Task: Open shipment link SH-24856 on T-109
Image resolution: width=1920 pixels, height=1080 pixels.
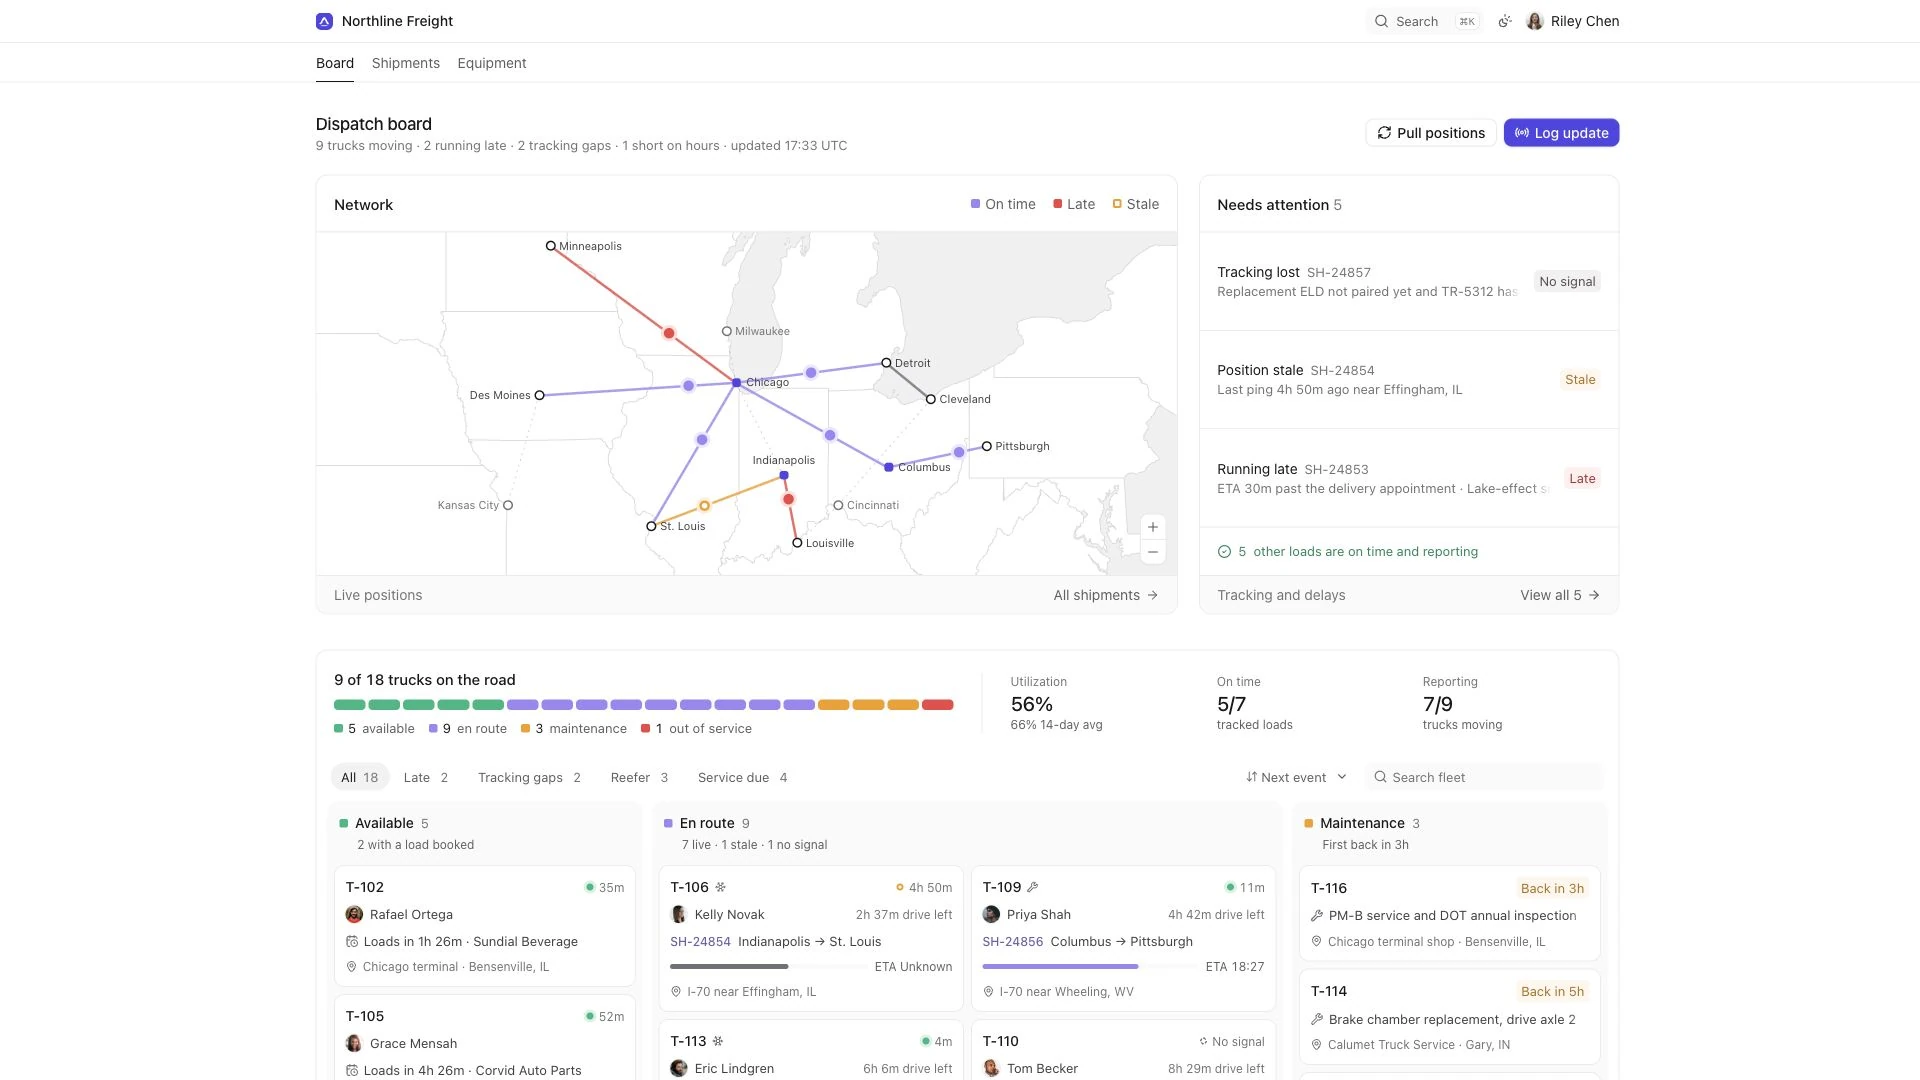Action: [1012, 942]
